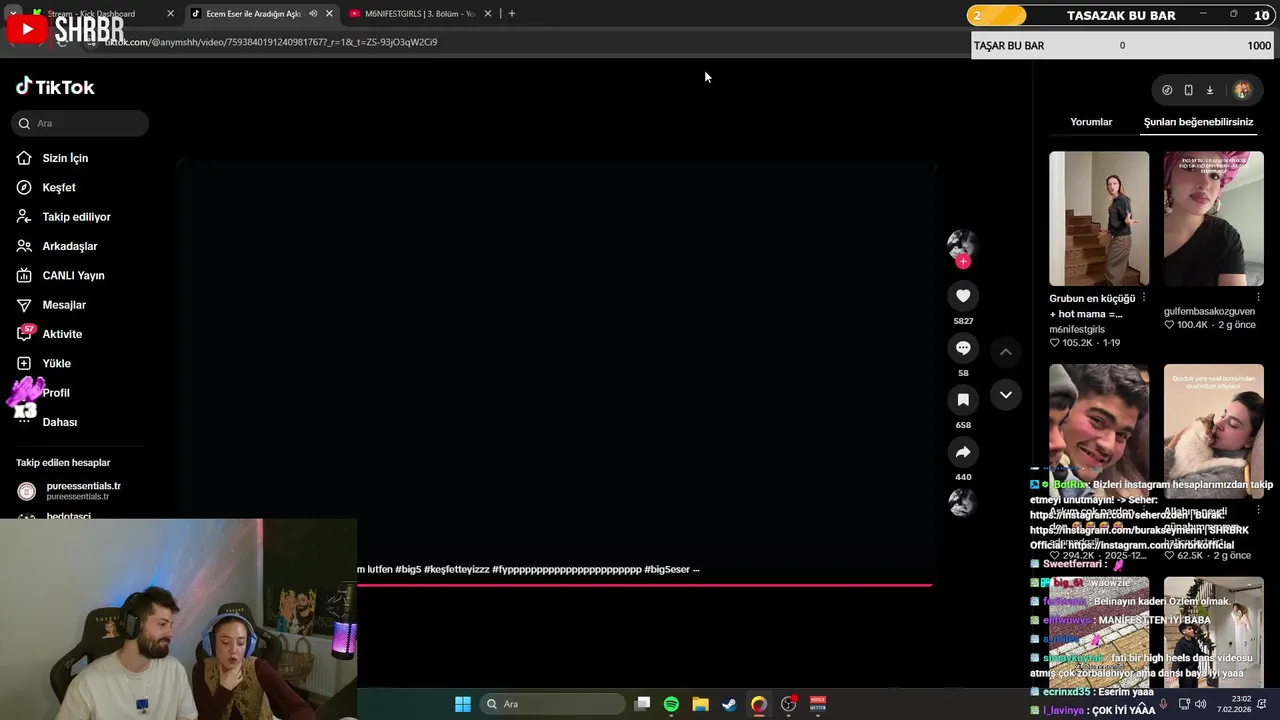Open comments via speech bubble icon
The width and height of the screenshot is (1280, 720).
pos(963,348)
